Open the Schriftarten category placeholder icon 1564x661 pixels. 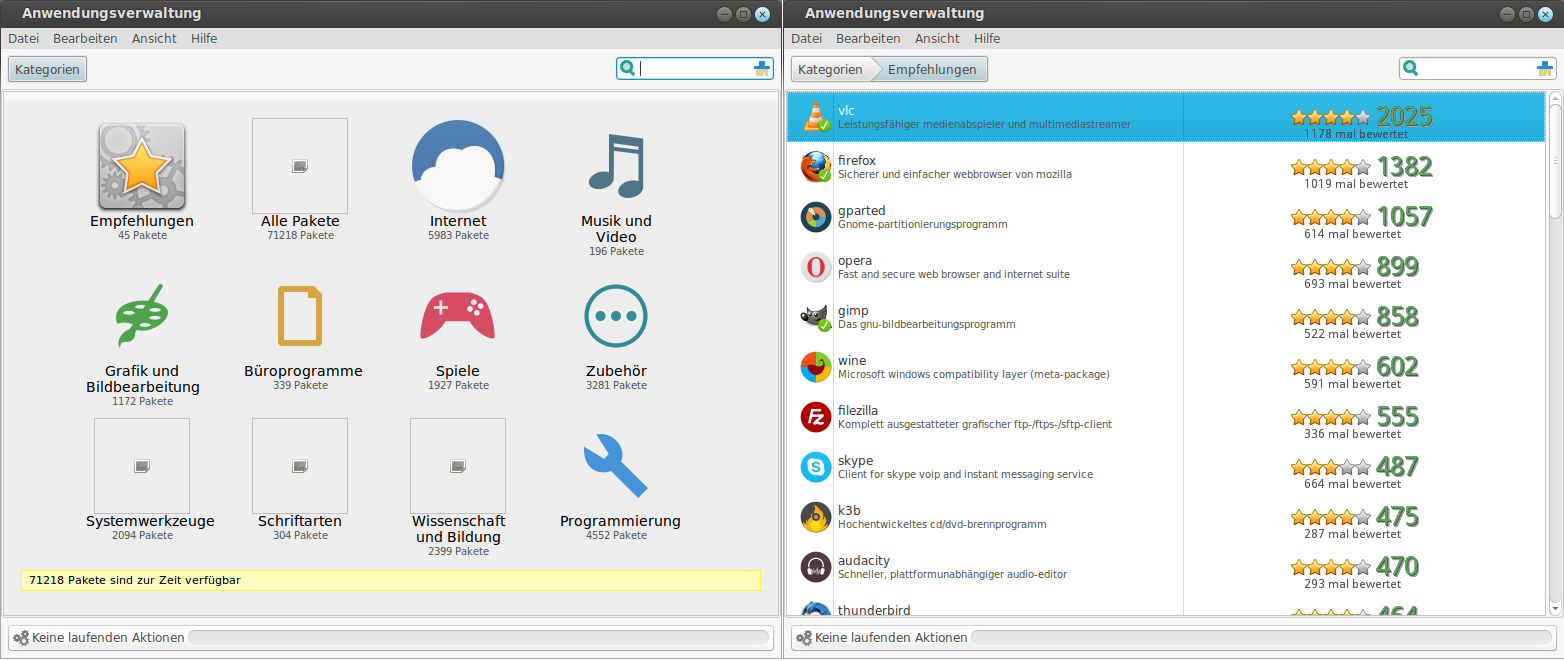(x=300, y=466)
